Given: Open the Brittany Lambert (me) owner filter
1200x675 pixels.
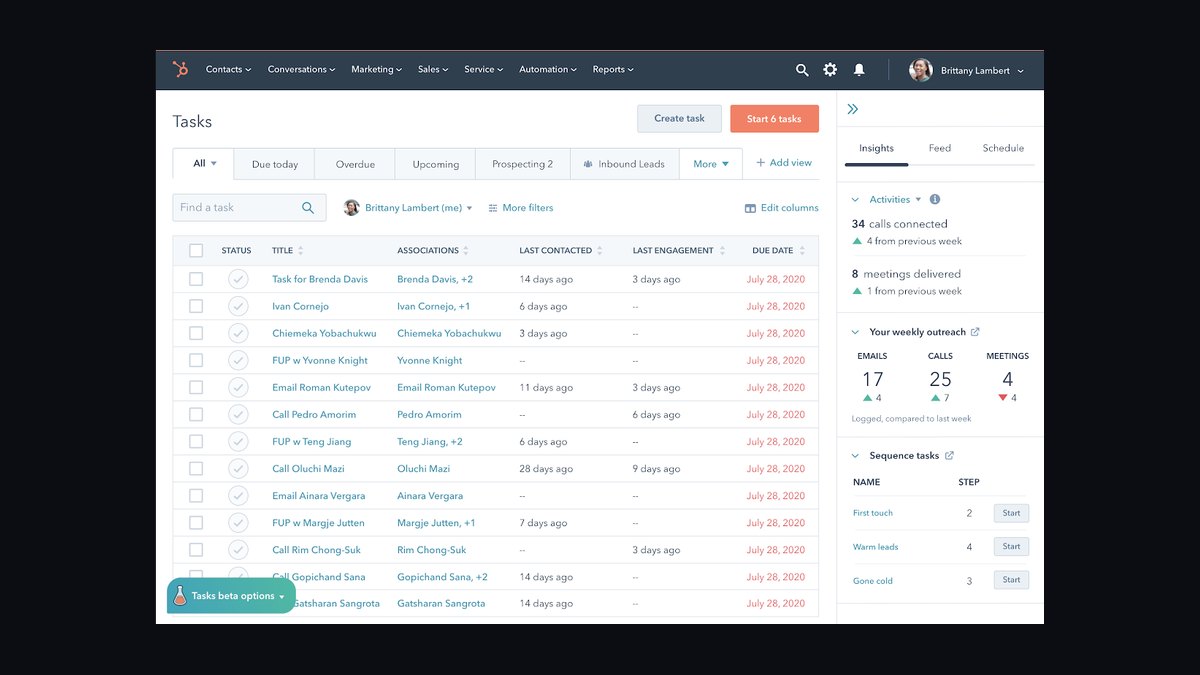Looking at the screenshot, I should pos(408,208).
